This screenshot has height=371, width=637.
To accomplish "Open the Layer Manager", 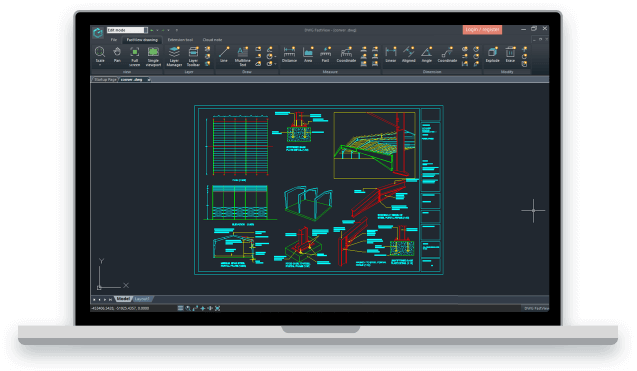I will pos(174,56).
